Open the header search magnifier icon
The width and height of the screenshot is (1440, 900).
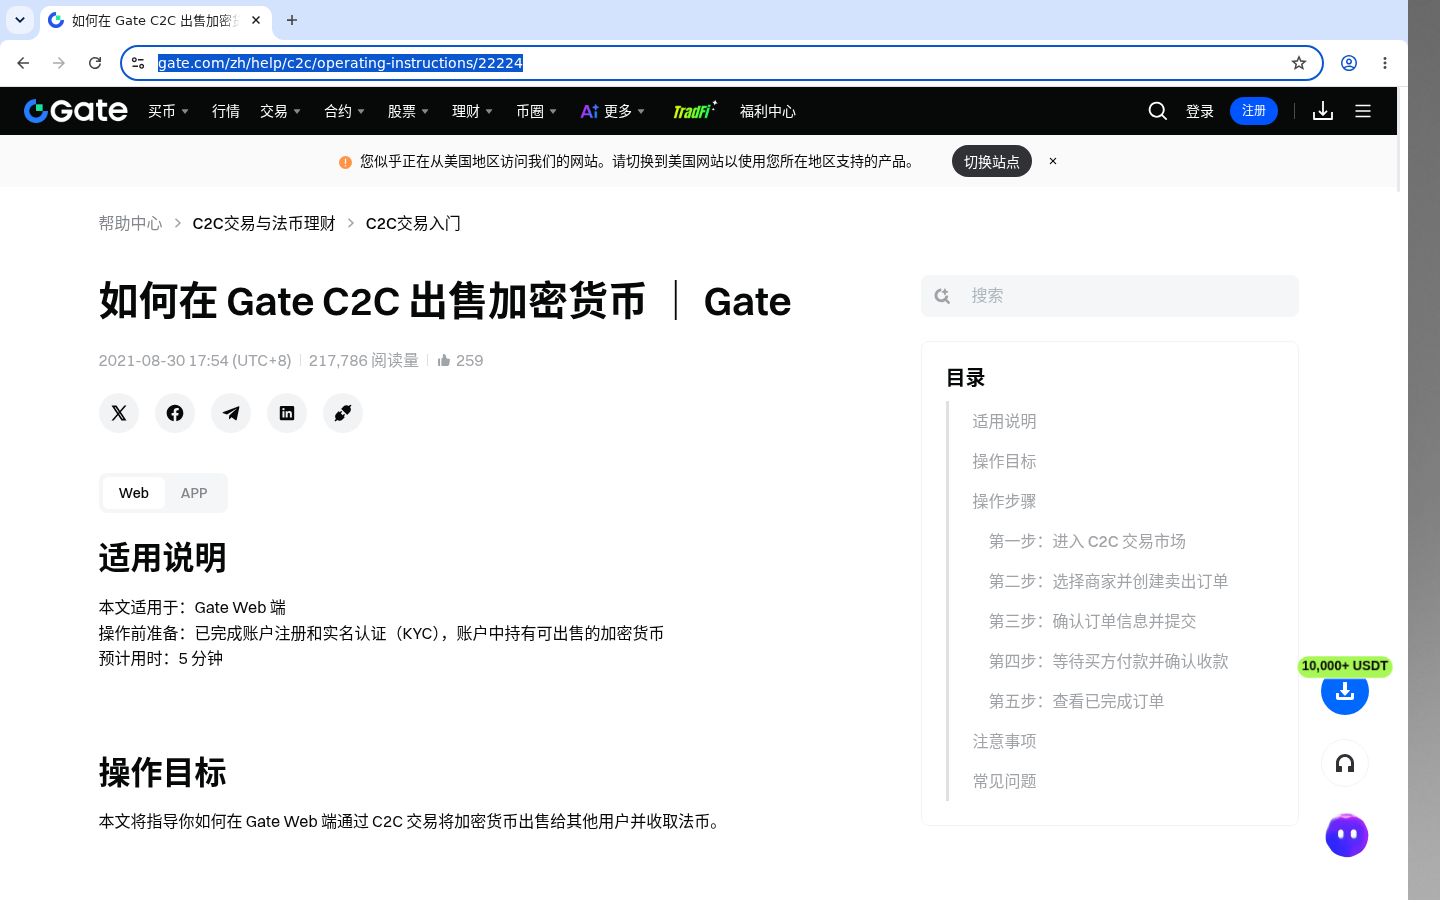[1157, 111]
